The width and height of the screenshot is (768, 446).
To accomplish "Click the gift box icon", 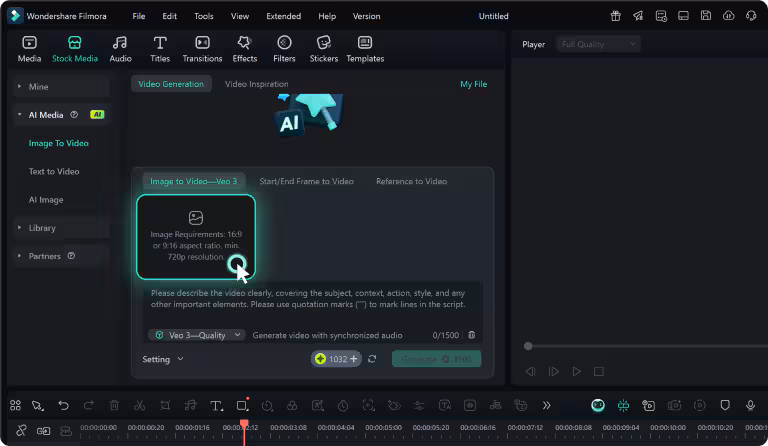I will [x=613, y=16].
